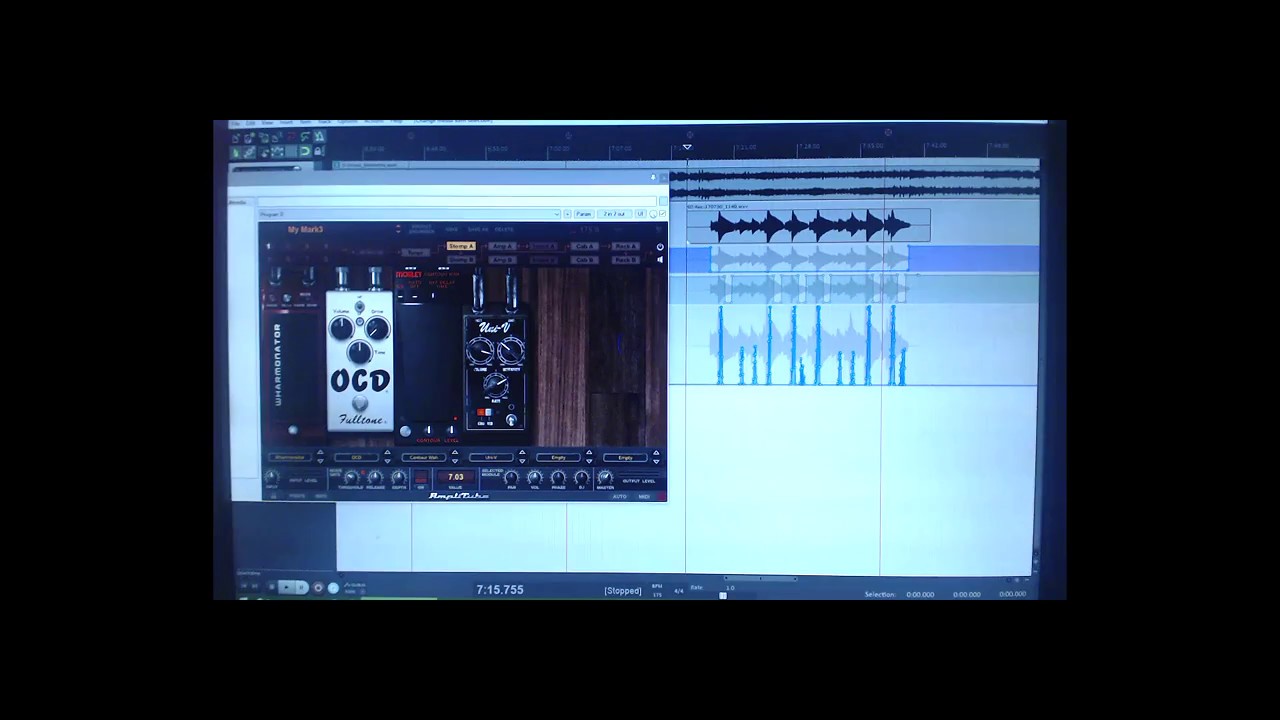Viewport: 1280px width, 720px height.
Task: Click the metronome icon in Reaper toolbar
Action: click(319, 137)
